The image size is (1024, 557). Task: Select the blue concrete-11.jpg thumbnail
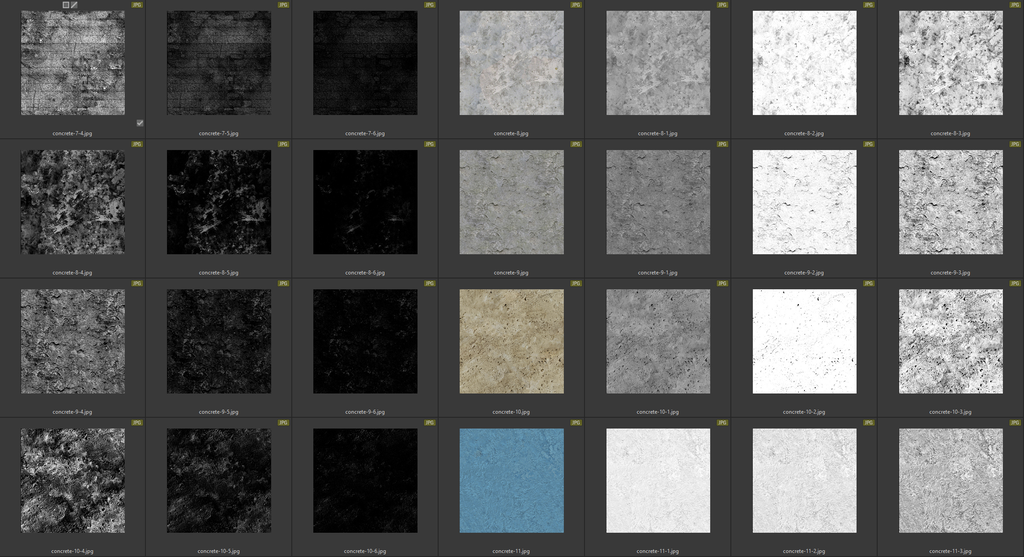(x=511, y=481)
